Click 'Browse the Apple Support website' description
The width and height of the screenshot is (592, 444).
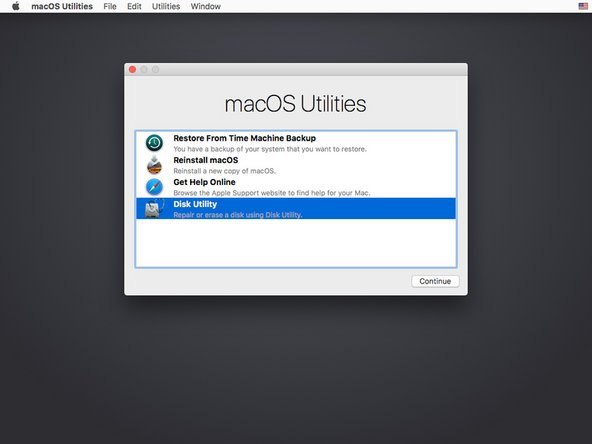point(271,193)
